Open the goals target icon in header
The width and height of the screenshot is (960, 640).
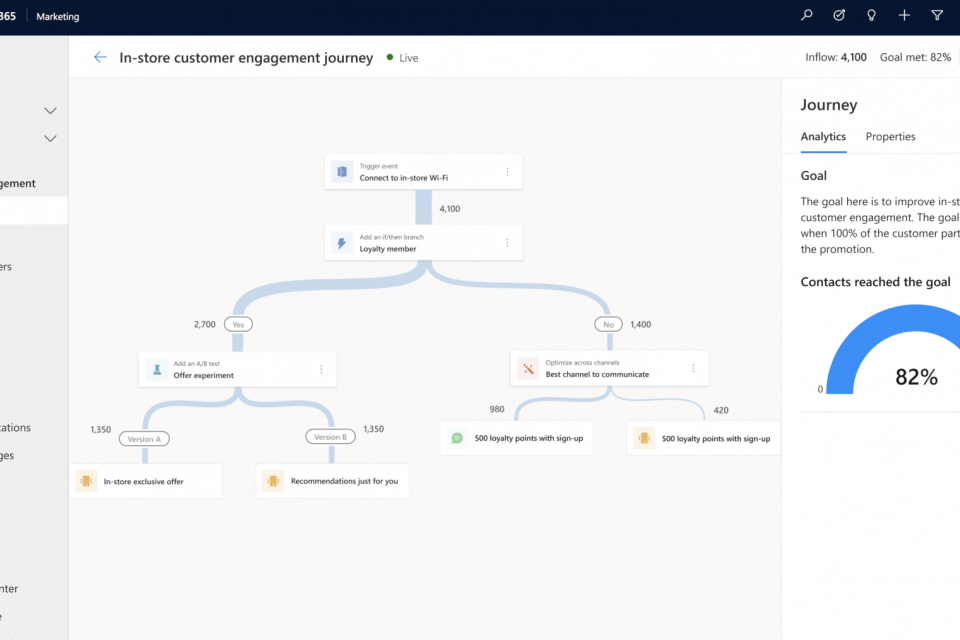pyautogui.click(x=839, y=16)
